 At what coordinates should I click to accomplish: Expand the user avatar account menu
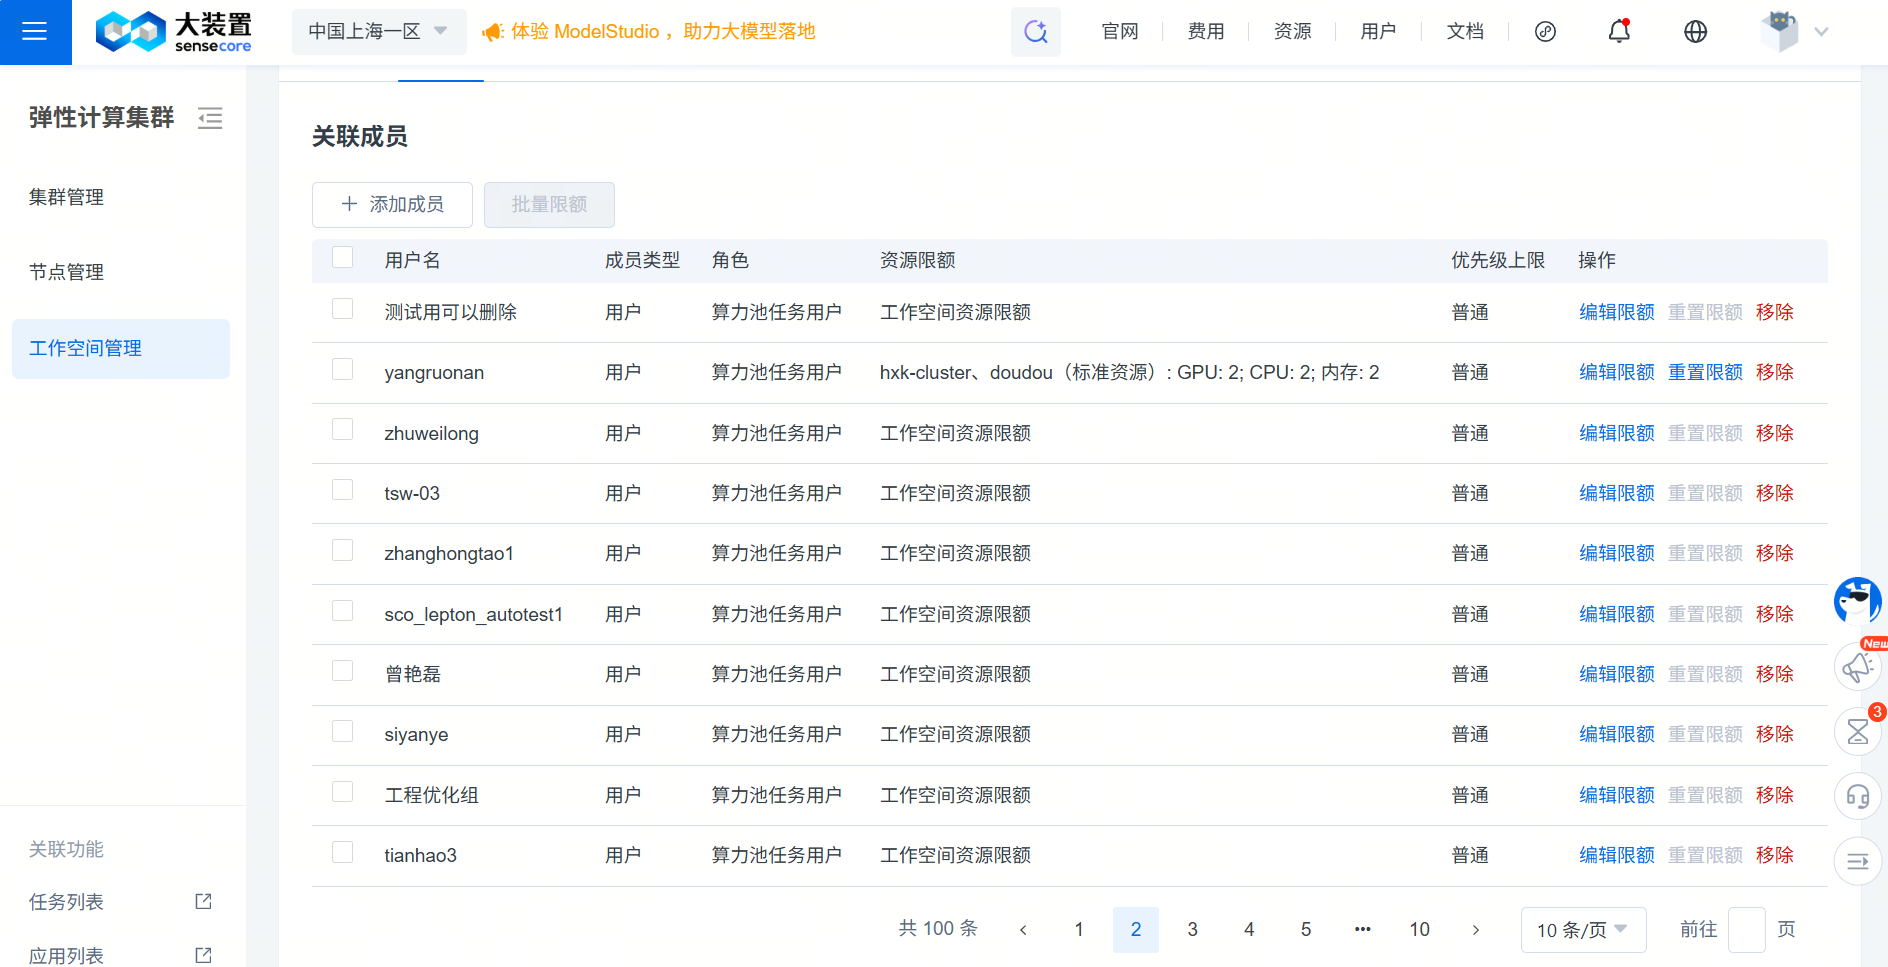point(1794,32)
